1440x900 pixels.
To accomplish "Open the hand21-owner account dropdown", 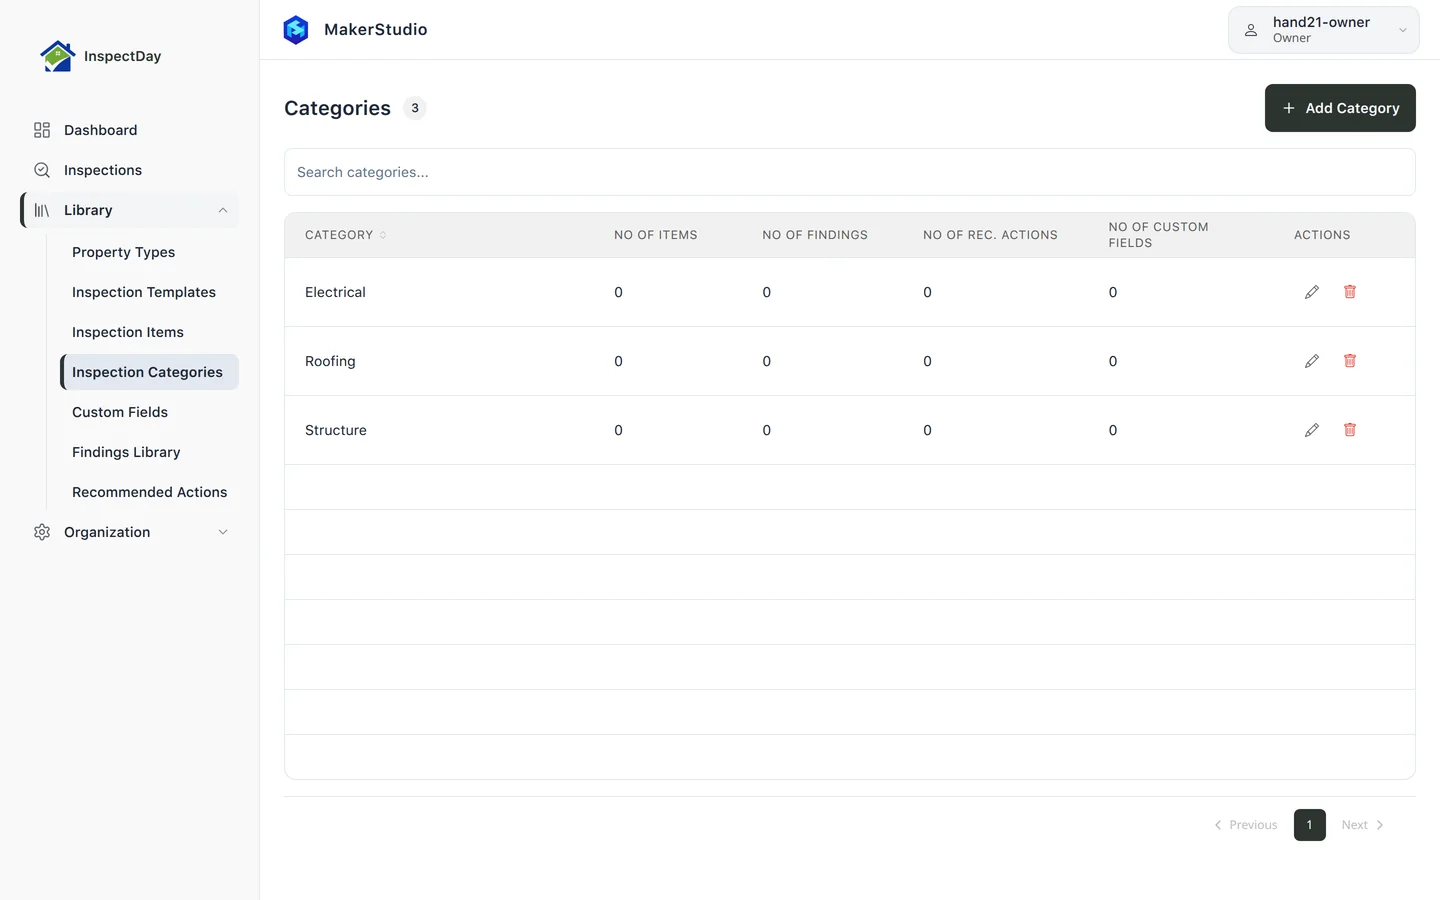I will coord(1323,30).
